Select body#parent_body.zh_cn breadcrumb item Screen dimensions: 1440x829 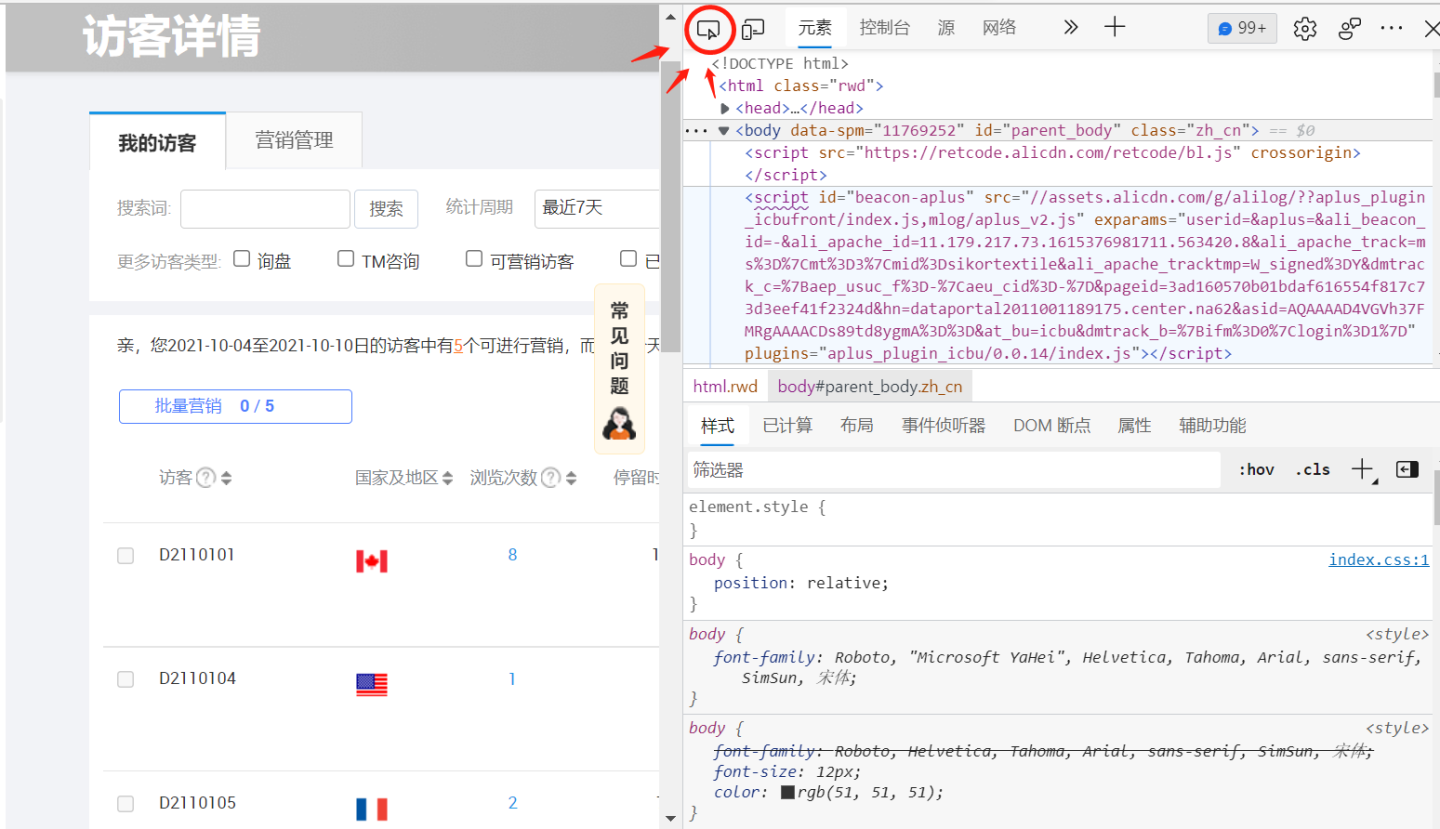[870, 386]
